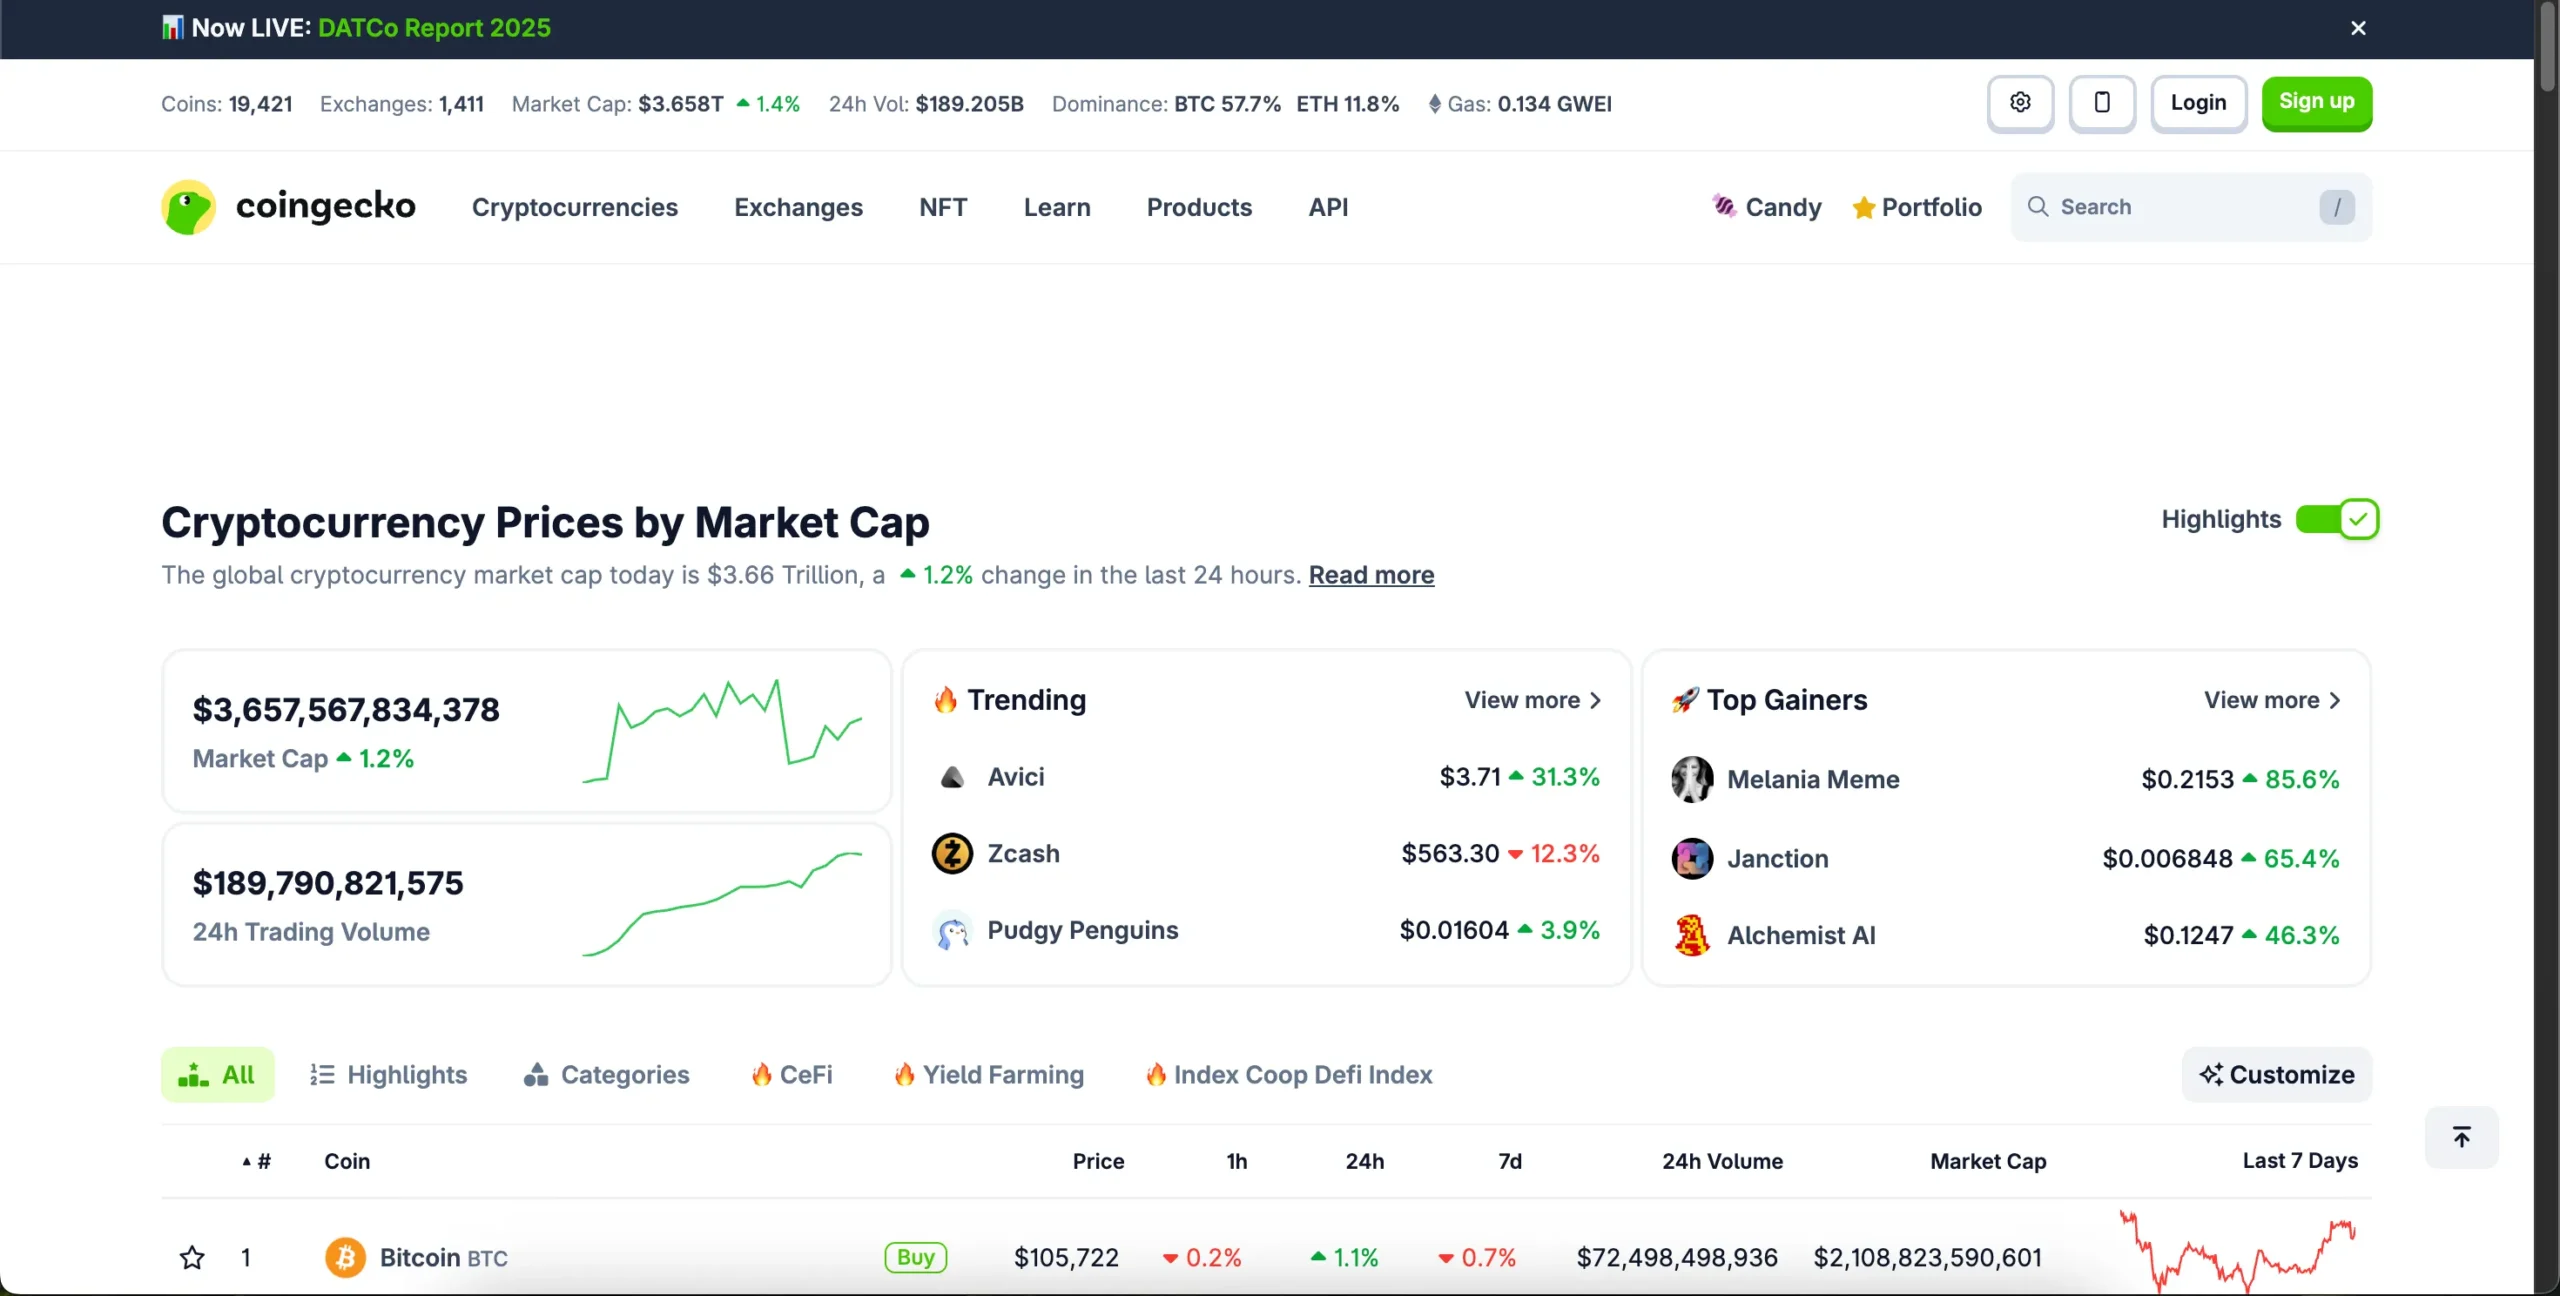This screenshot has height=1296, width=2560.
Task: Open the Read more link about market cap
Action: [x=1371, y=575]
